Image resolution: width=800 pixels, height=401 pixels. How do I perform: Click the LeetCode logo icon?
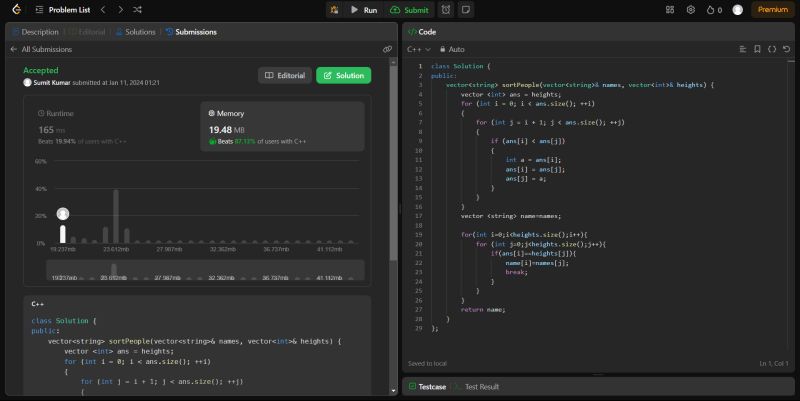point(16,9)
